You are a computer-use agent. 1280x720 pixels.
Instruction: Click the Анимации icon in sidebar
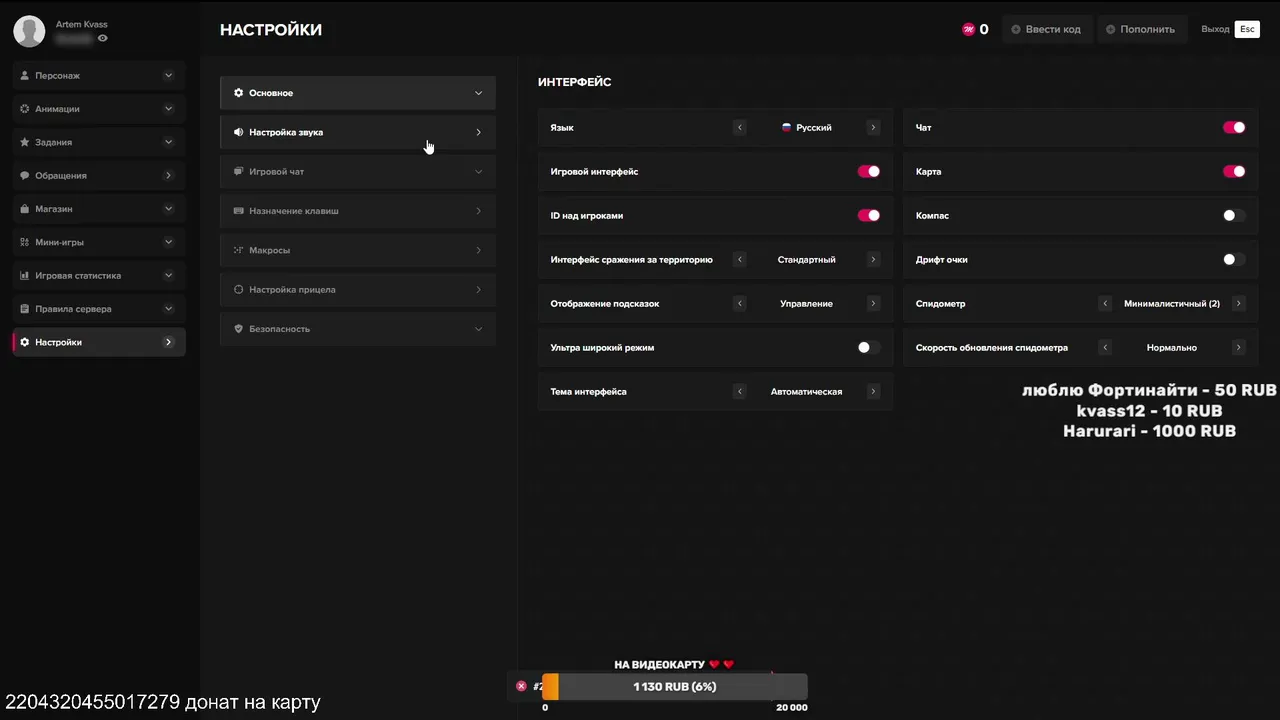click(x=25, y=109)
